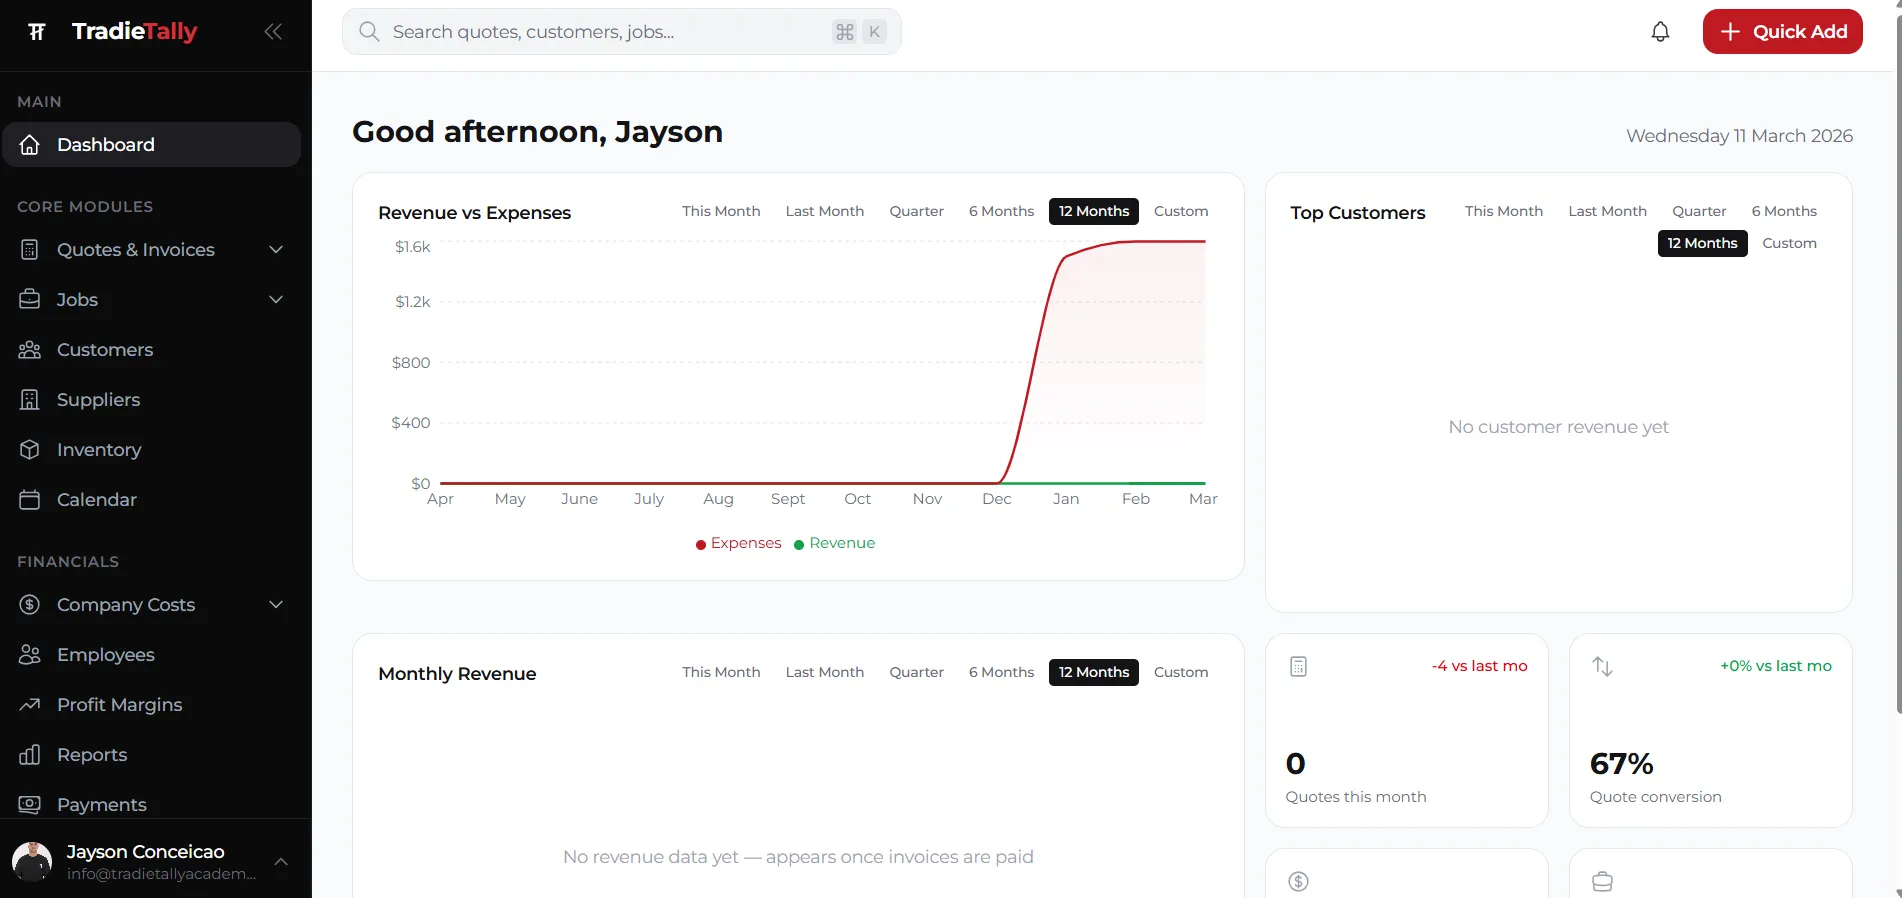
Task: Click 'No customer revenue yet' message
Action: pos(1558,427)
